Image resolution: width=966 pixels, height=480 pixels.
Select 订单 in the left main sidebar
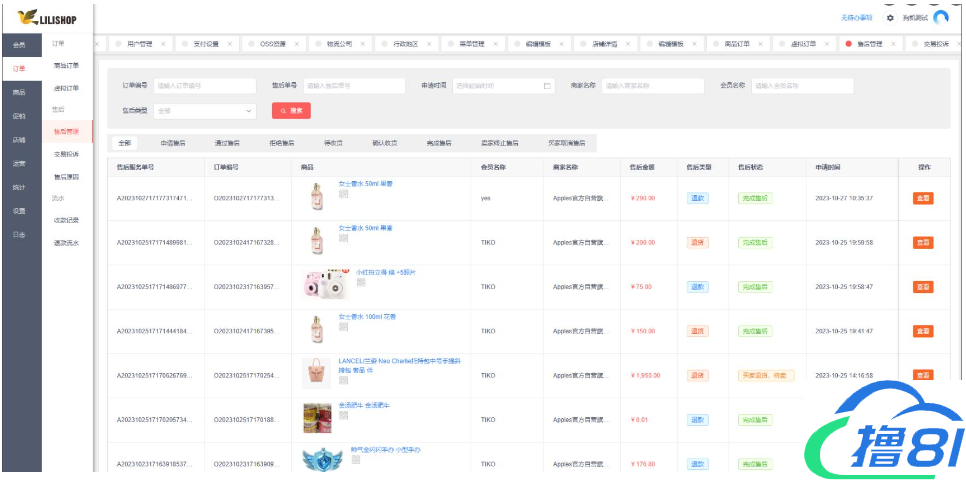[20, 68]
